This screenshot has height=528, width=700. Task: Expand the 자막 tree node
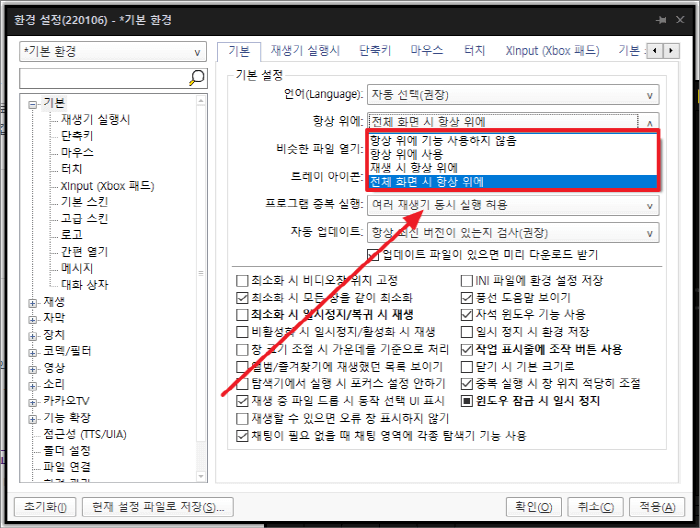33,320
